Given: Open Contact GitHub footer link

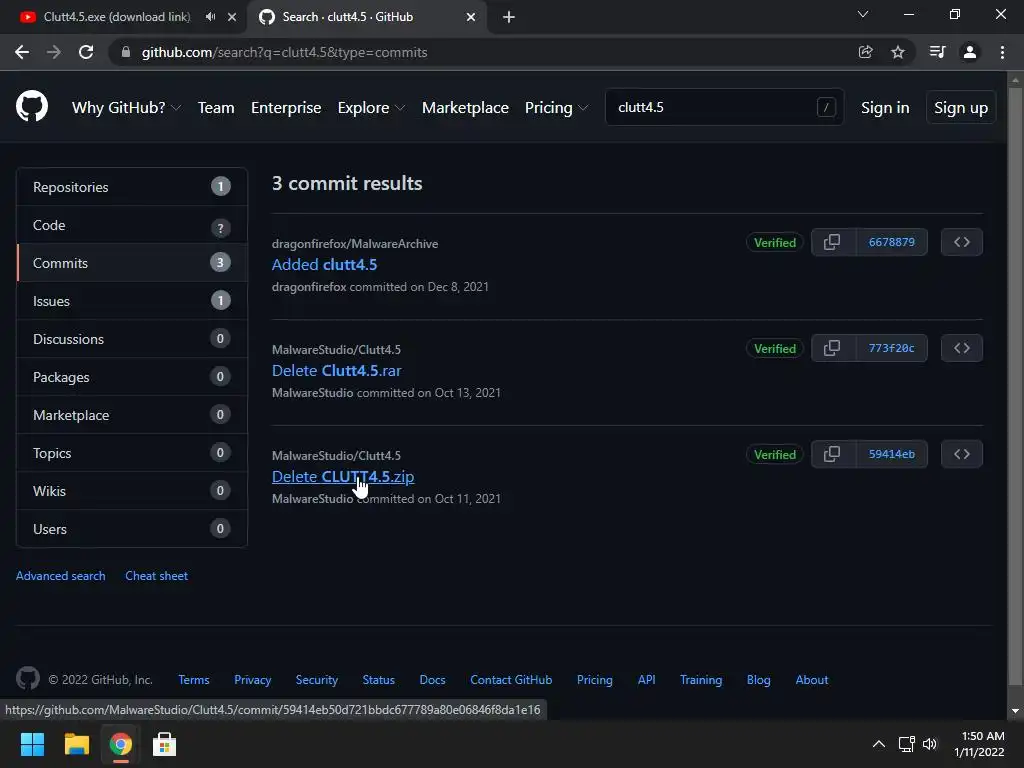Looking at the screenshot, I should click(511, 680).
